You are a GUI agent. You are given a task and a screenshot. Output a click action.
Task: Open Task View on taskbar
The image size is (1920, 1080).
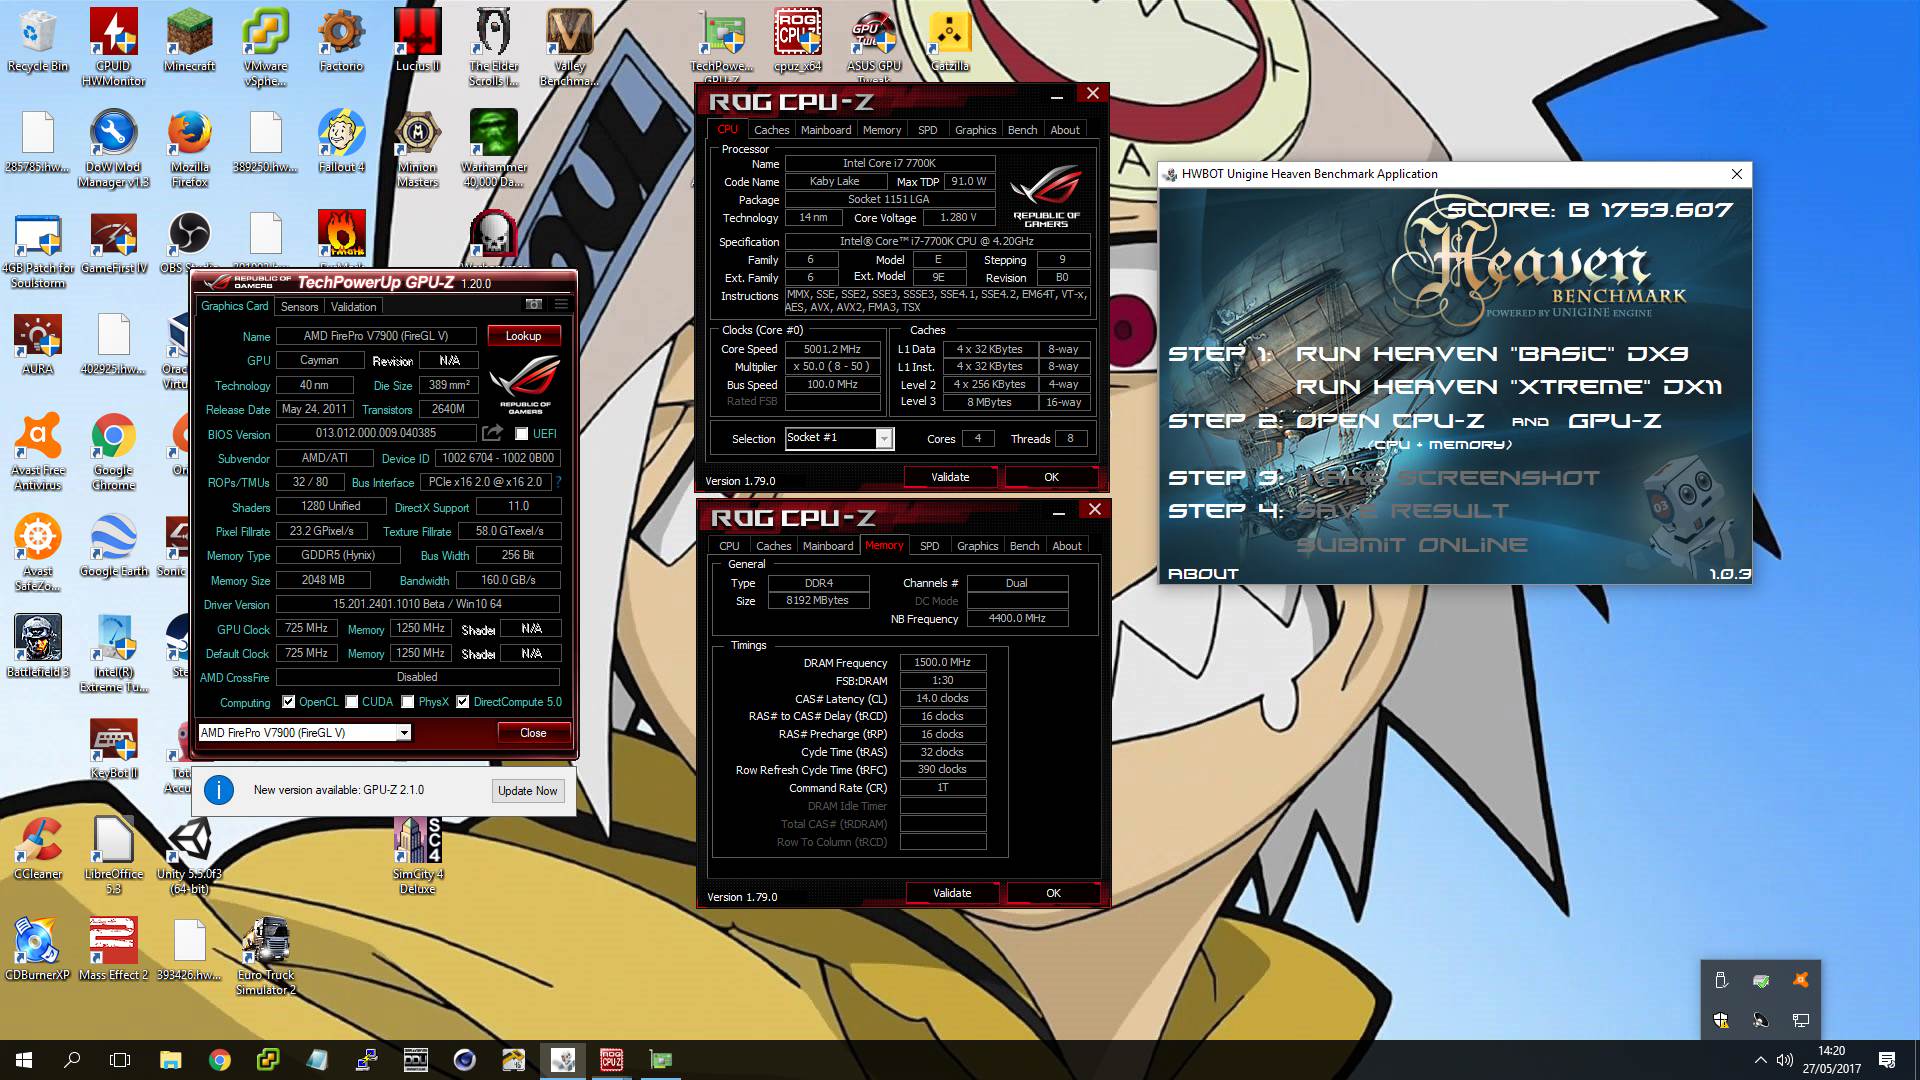click(120, 1060)
